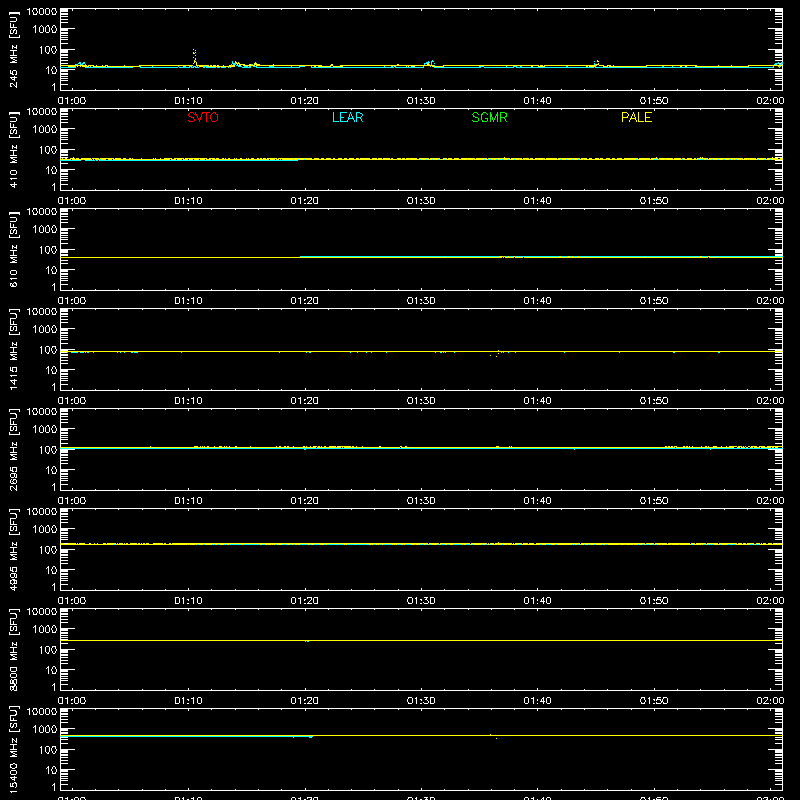Image resolution: width=800 pixels, height=800 pixels.
Task: Select the 610 MHz [SFU] axis title
Action: coord(14,250)
